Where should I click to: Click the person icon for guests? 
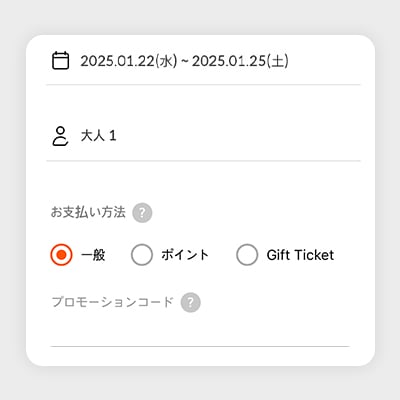click(x=60, y=136)
